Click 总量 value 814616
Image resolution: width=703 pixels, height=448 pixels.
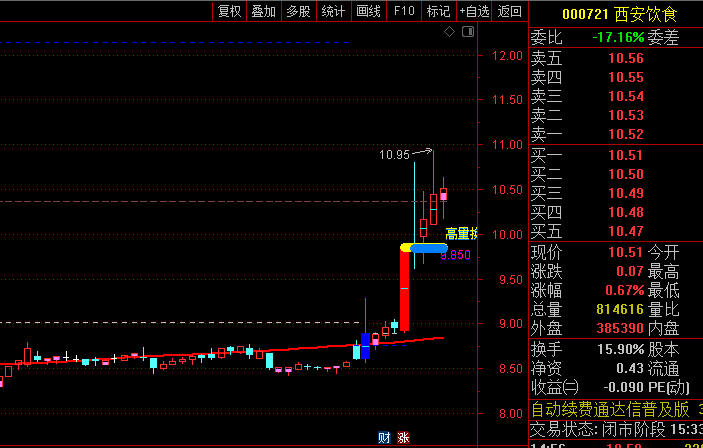click(621, 309)
